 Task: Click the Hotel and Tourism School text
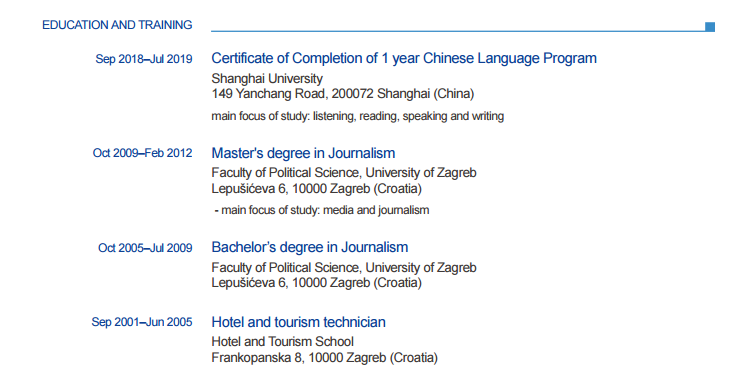click(x=283, y=342)
